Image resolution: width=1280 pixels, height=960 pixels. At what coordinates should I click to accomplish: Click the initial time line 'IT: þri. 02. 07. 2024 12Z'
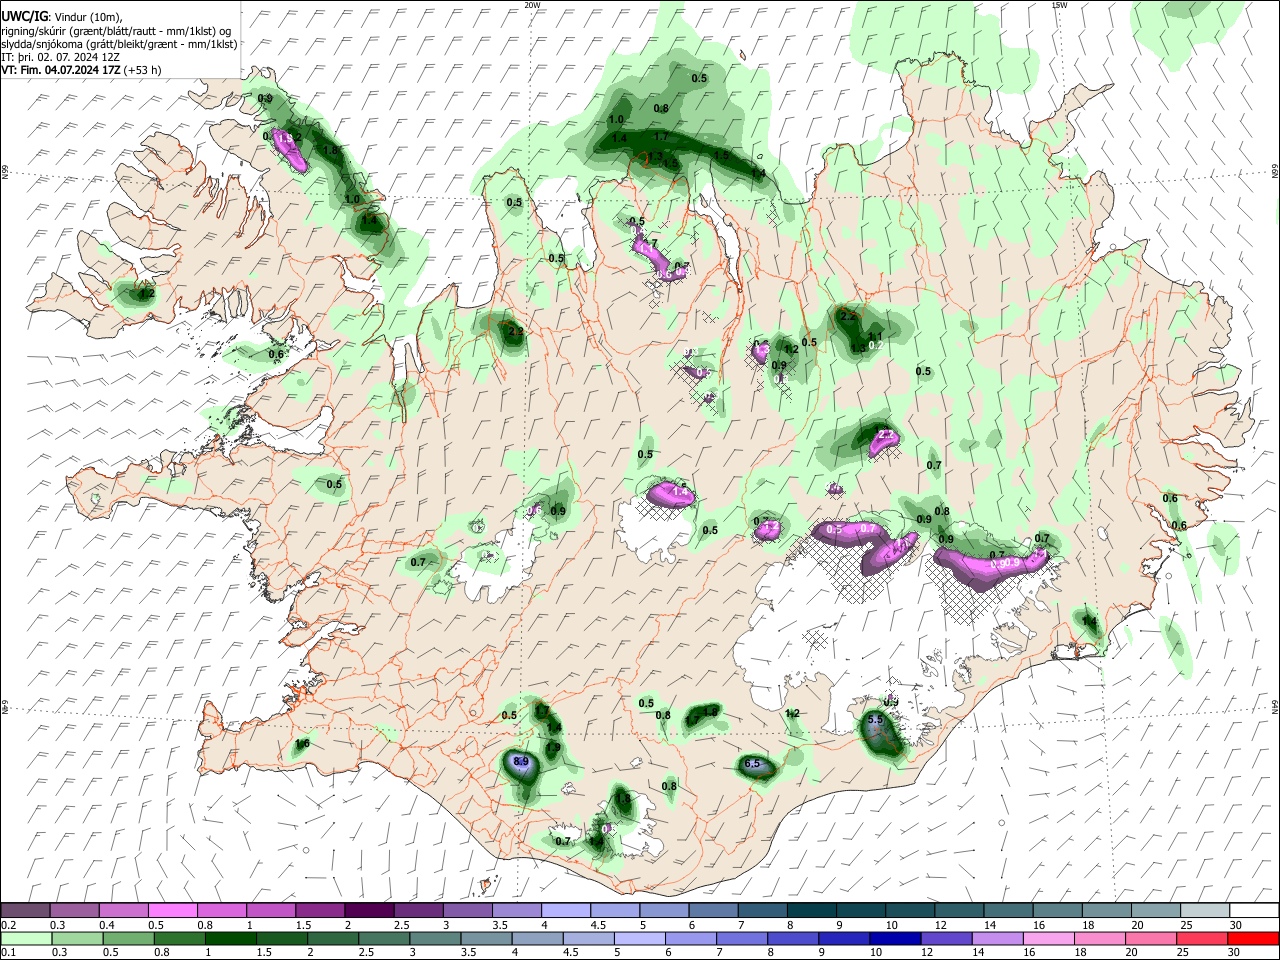pyautogui.click(x=60, y=57)
